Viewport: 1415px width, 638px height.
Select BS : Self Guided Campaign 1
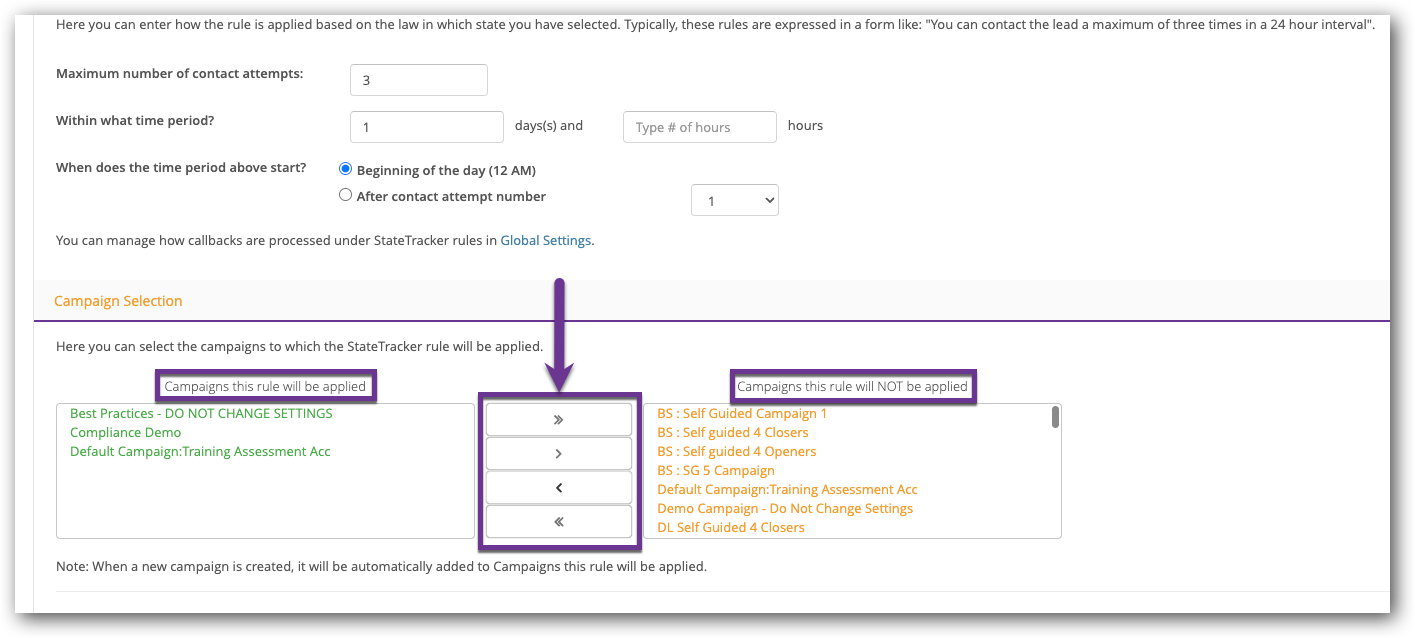pyautogui.click(x=742, y=413)
